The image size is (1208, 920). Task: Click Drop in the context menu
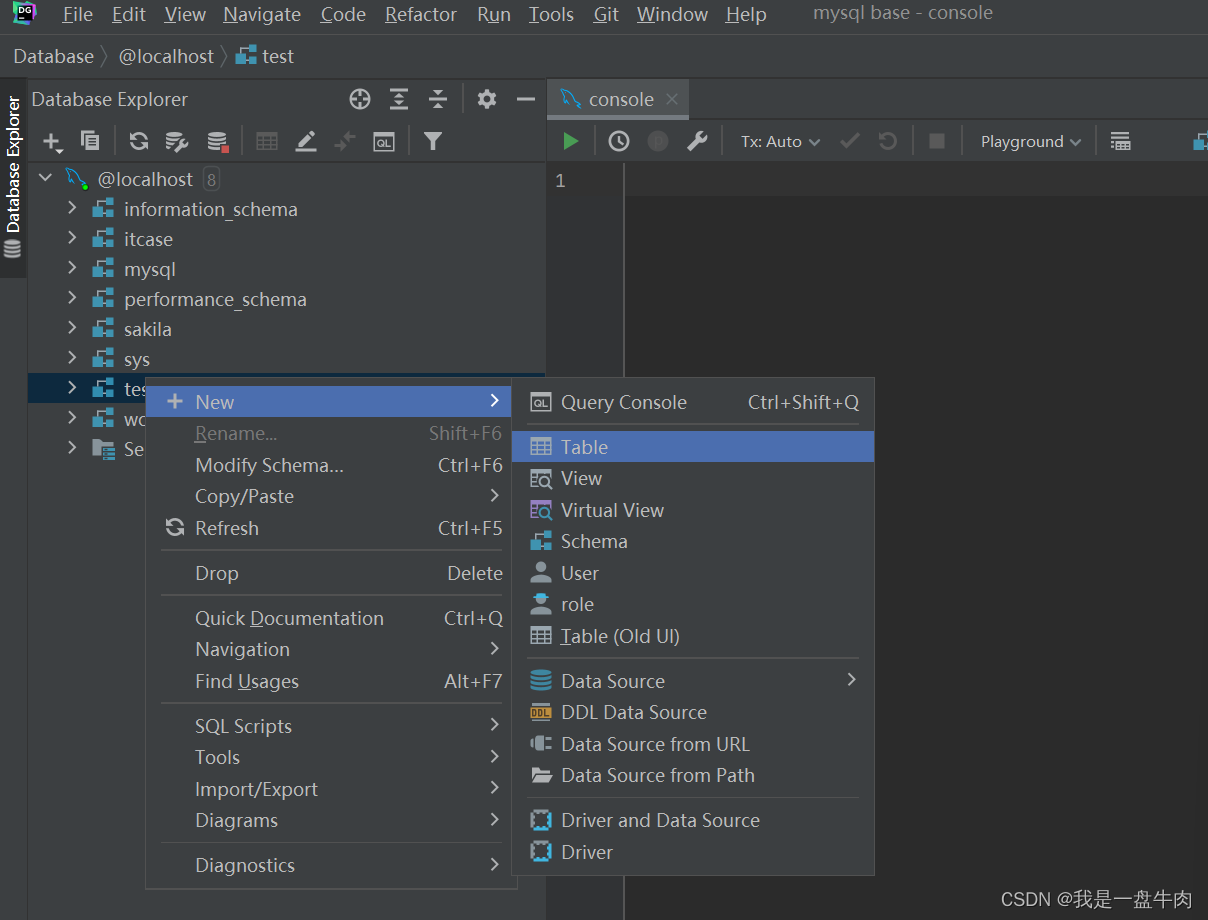pyautogui.click(x=329, y=573)
